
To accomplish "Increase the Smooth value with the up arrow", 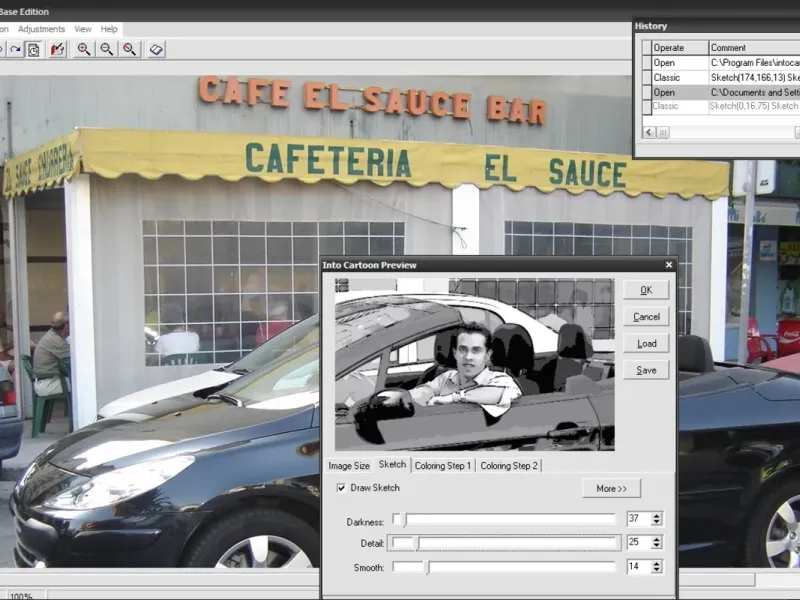I will tap(657, 563).
